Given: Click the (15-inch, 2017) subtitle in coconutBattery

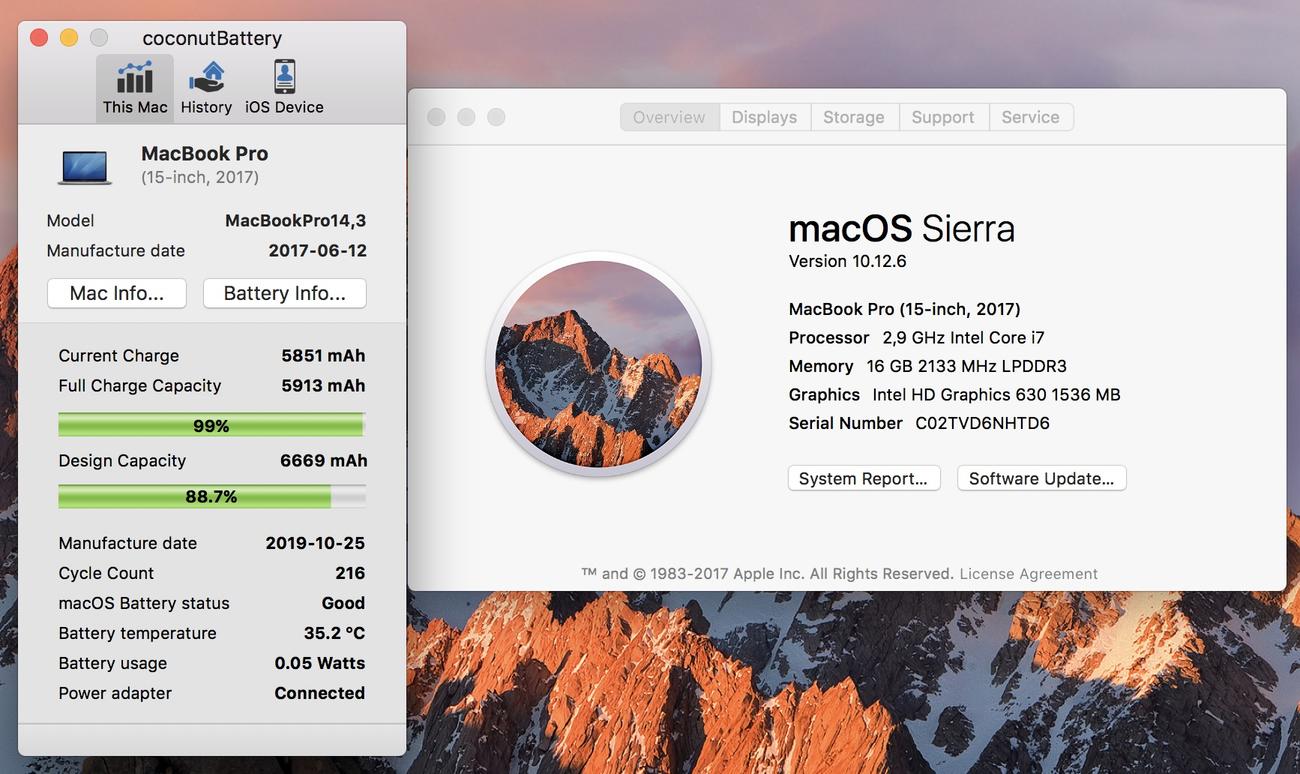Looking at the screenshot, I should tap(200, 177).
